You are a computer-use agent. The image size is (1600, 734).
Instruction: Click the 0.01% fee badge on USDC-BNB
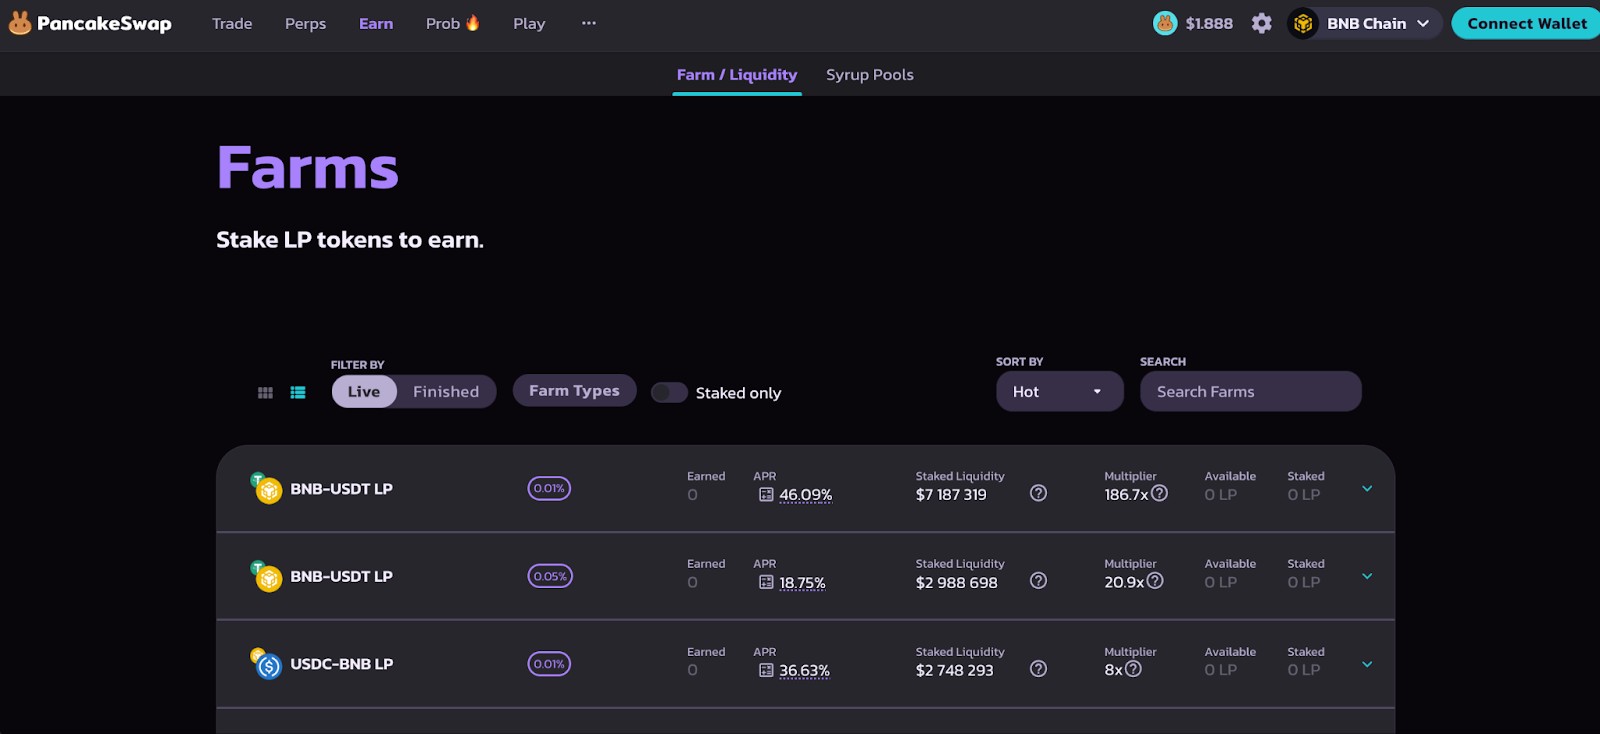click(549, 665)
